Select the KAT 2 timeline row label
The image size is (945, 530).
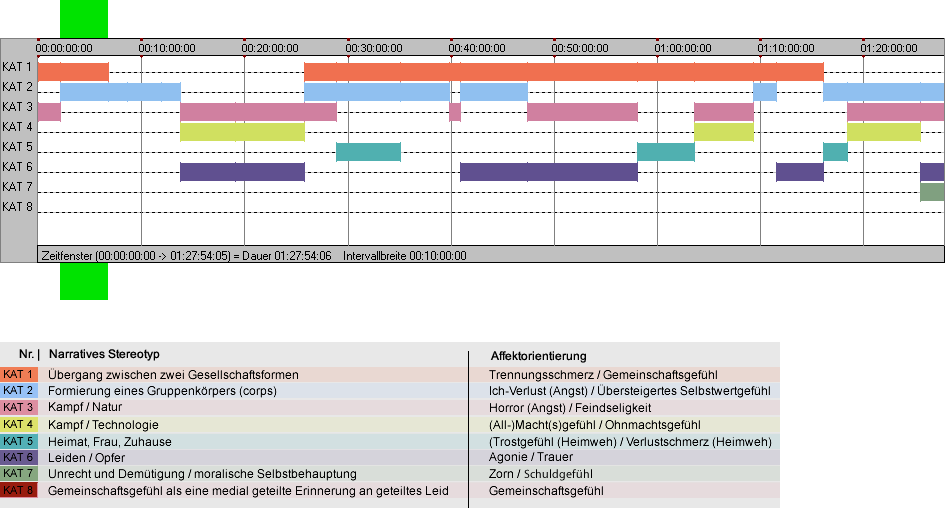click(17, 87)
